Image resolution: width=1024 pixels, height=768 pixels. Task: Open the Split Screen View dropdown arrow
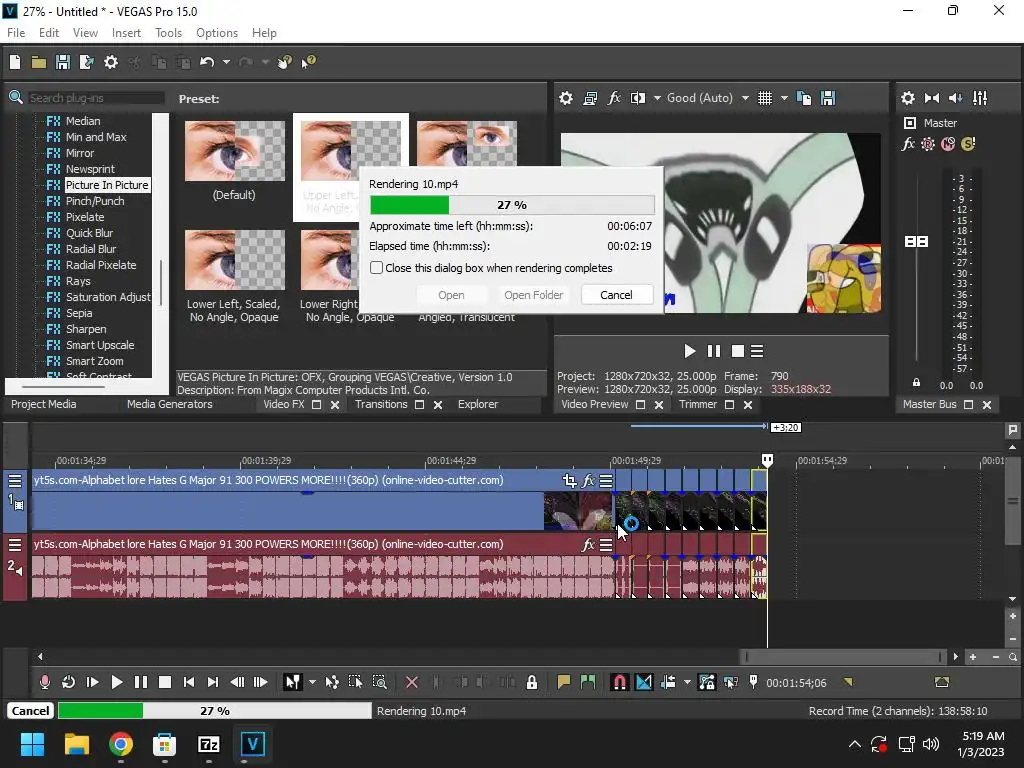pos(656,98)
